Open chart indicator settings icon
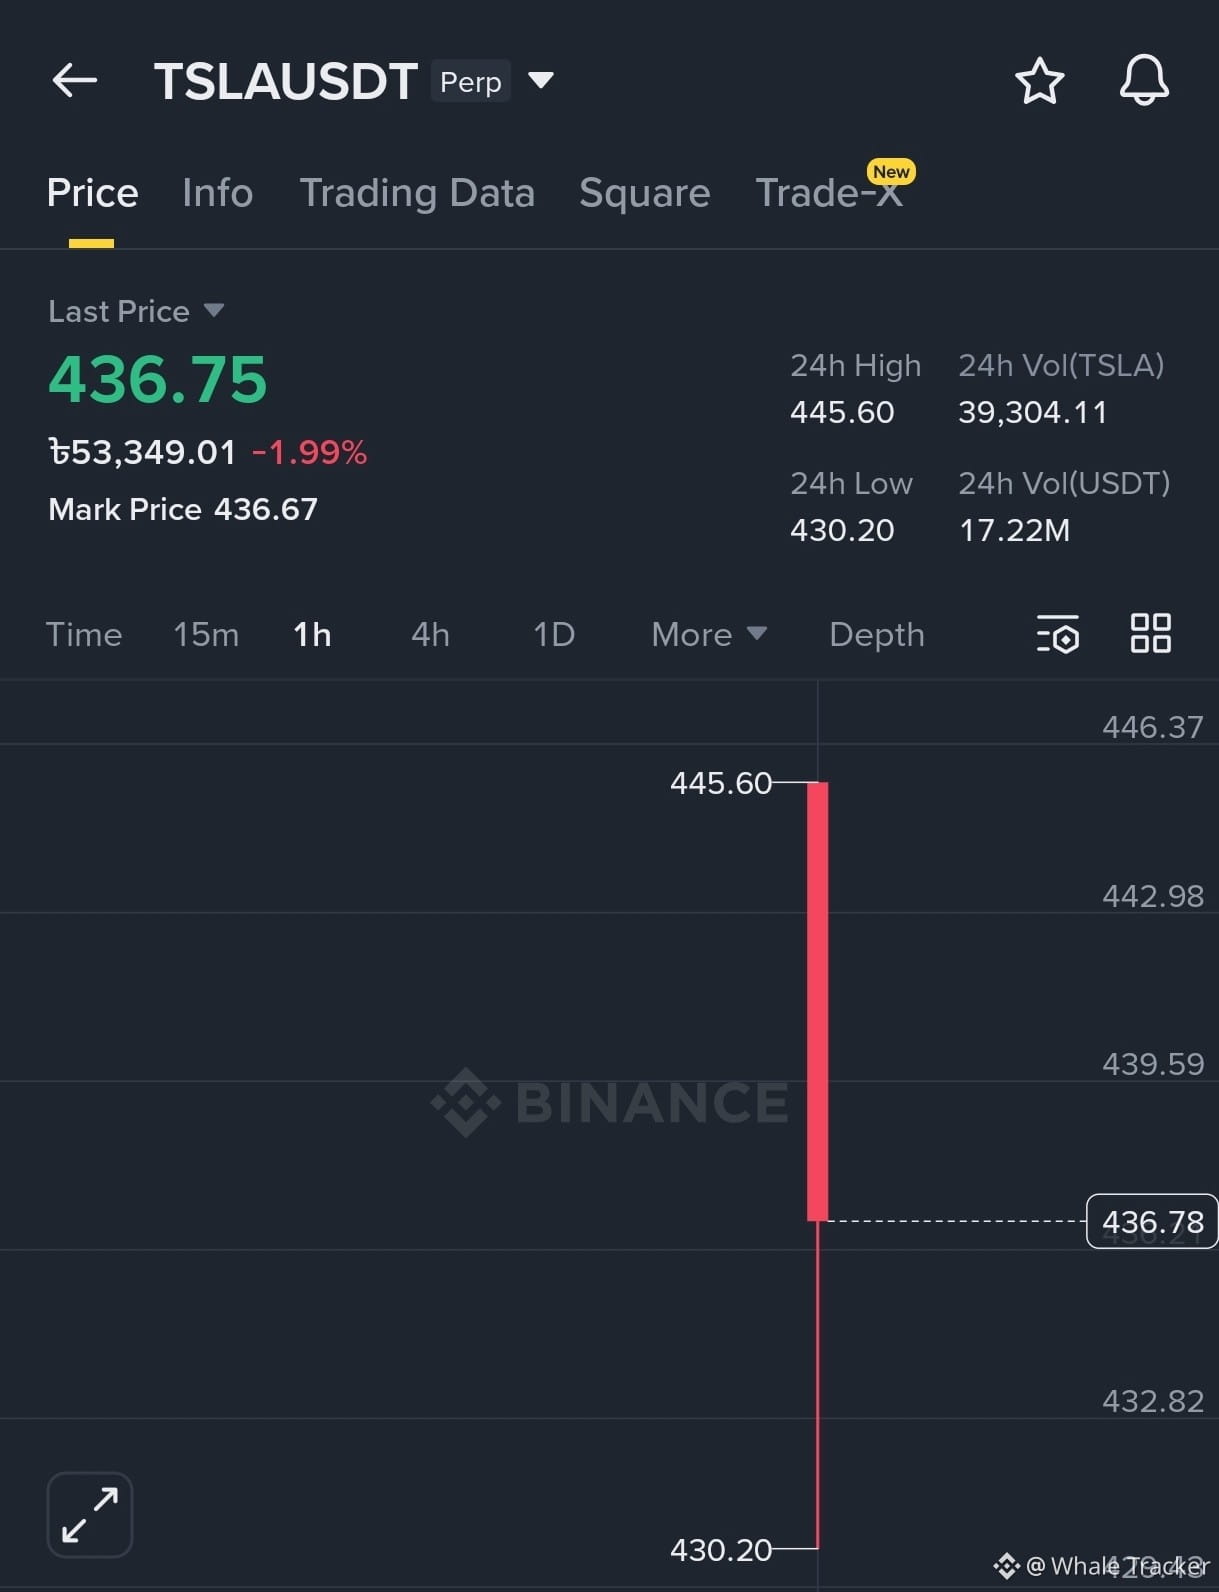This screenshot has height=1592, width=1219. click(1058, 634)
